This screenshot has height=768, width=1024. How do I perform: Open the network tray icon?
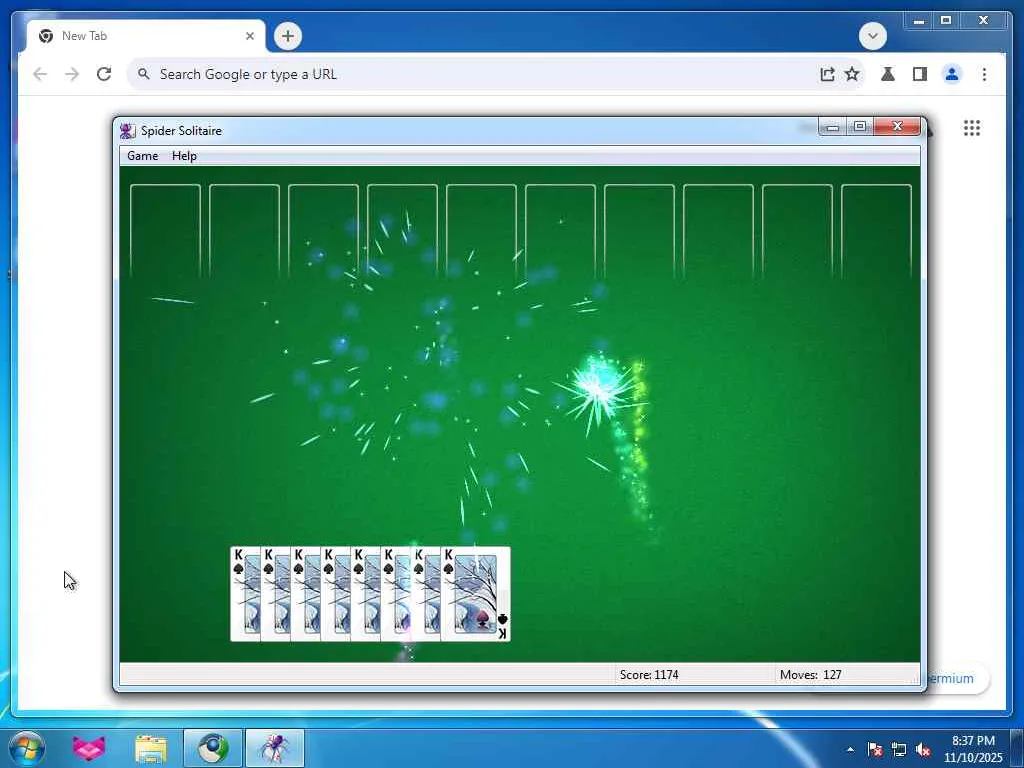(899, 750)
